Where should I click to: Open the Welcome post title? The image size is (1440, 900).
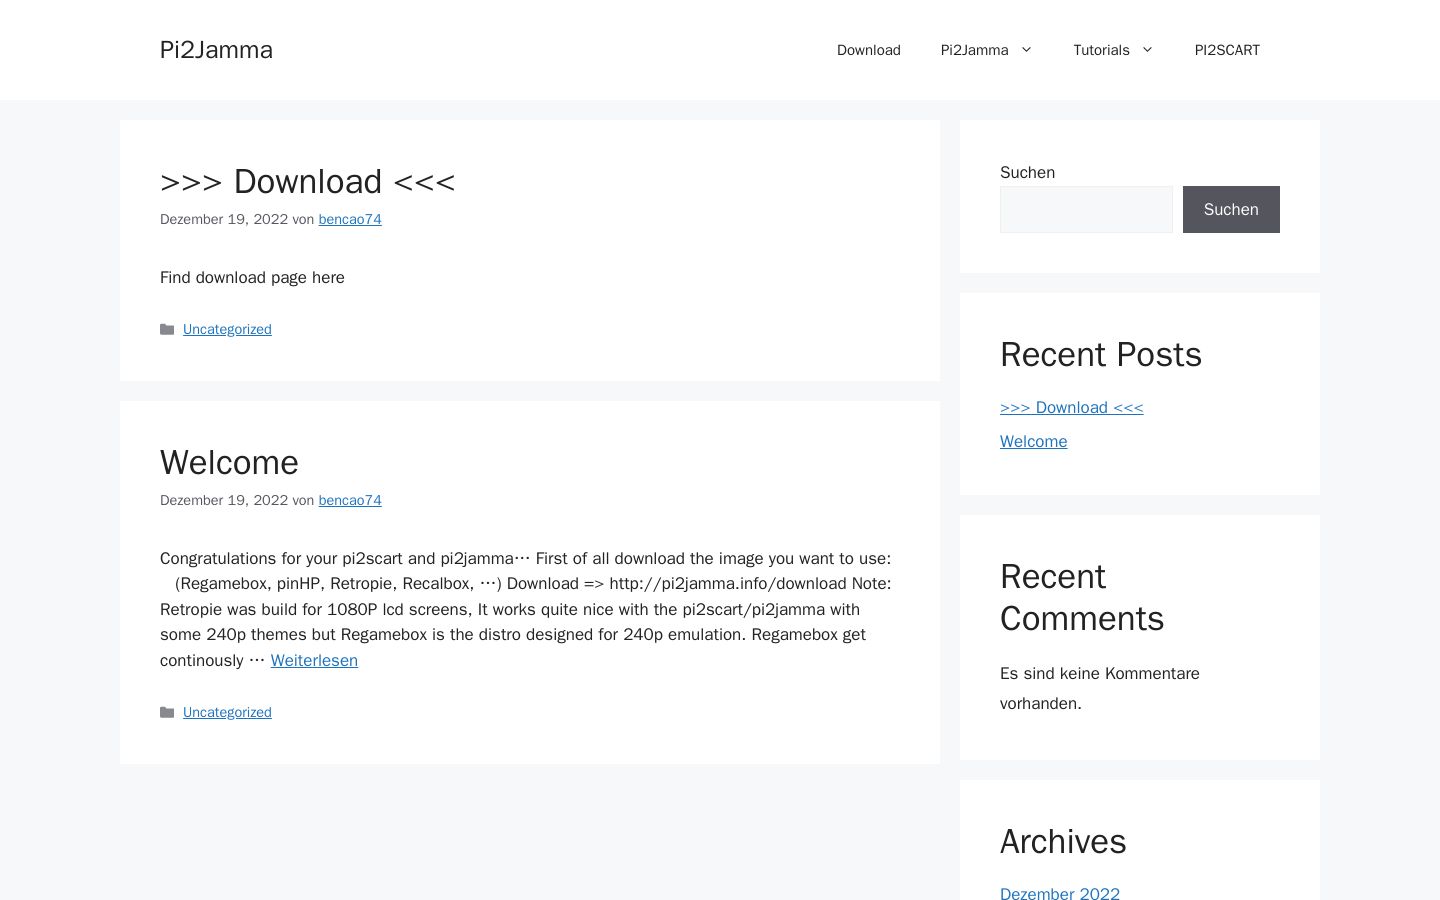click(229, 462)
